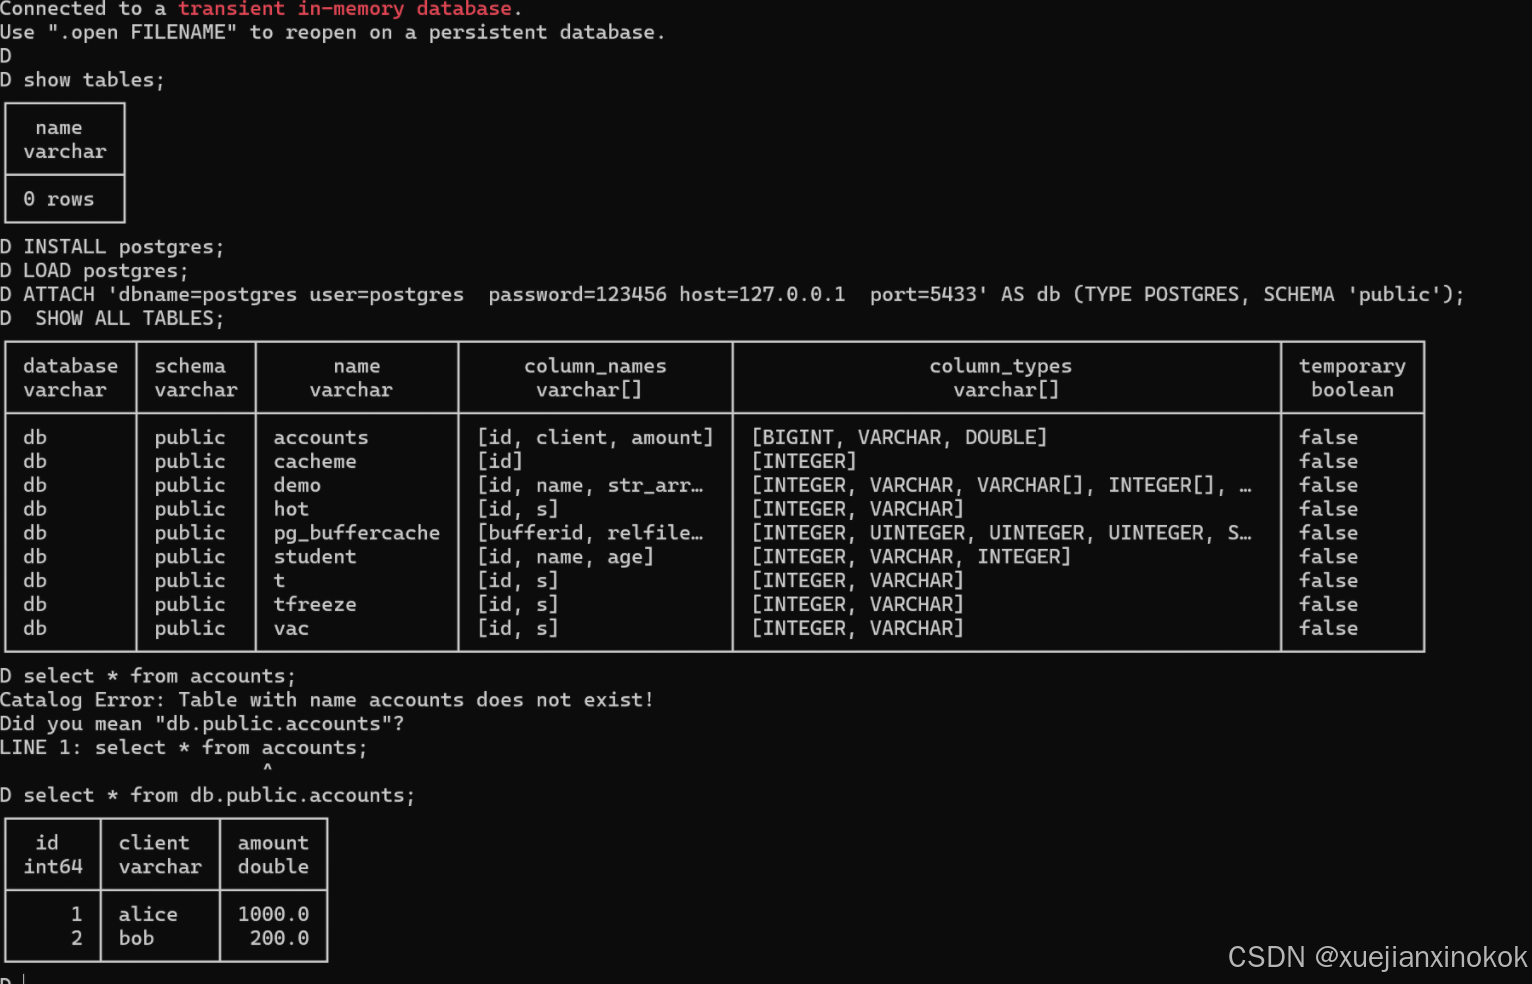Click the 'database' column header
Image resolution: width=1532 pixels, height=984 pixels.
pyautogui.click(x=70, y=366)
